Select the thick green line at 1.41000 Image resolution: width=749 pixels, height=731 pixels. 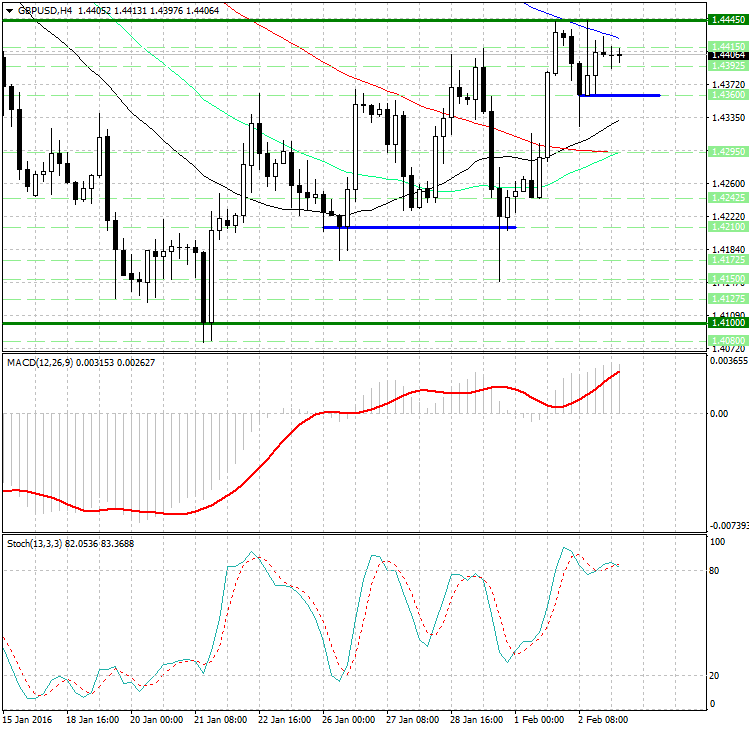coord(354,323)
